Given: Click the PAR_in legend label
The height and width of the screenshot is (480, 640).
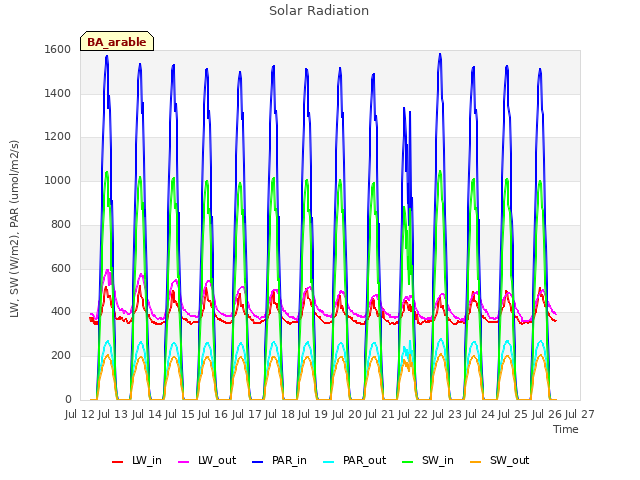Looking at the screenshot, I should point(289,460).
